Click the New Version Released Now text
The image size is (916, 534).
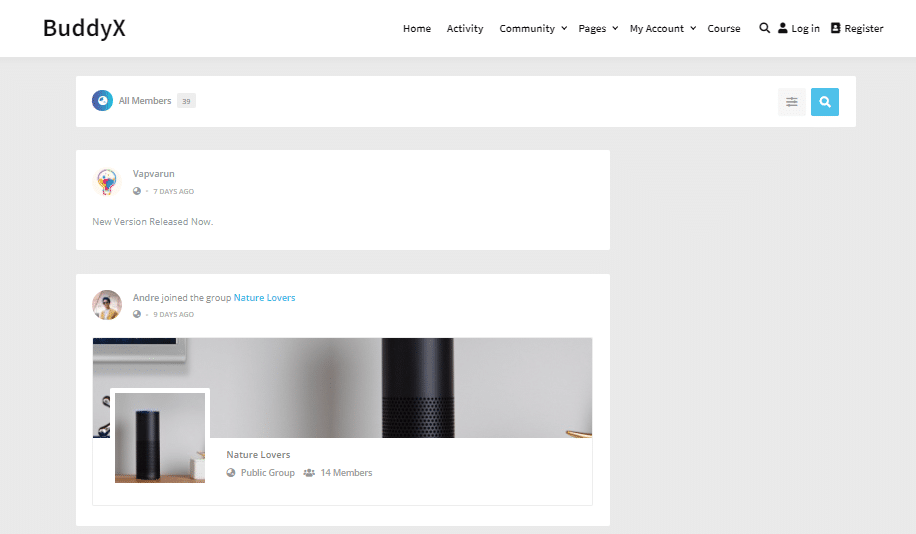pos(152,221)
